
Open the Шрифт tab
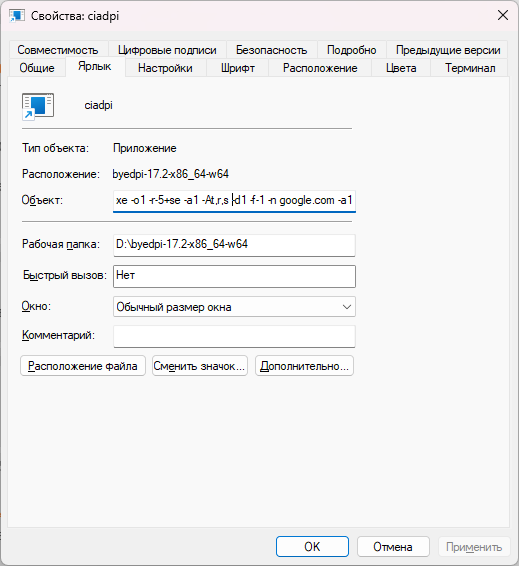pos(238,68)
